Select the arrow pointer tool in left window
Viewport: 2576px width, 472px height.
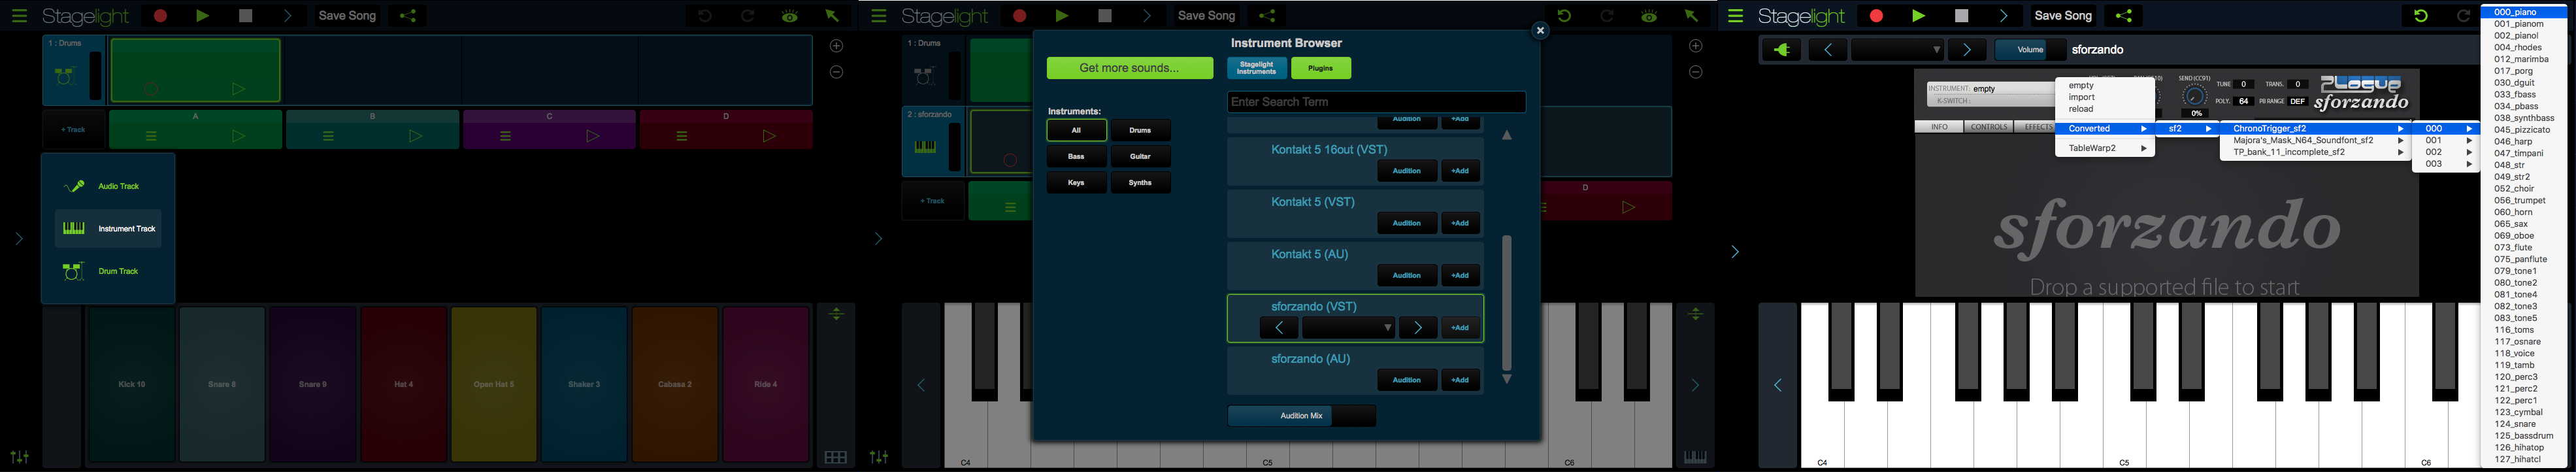[832, 16]
